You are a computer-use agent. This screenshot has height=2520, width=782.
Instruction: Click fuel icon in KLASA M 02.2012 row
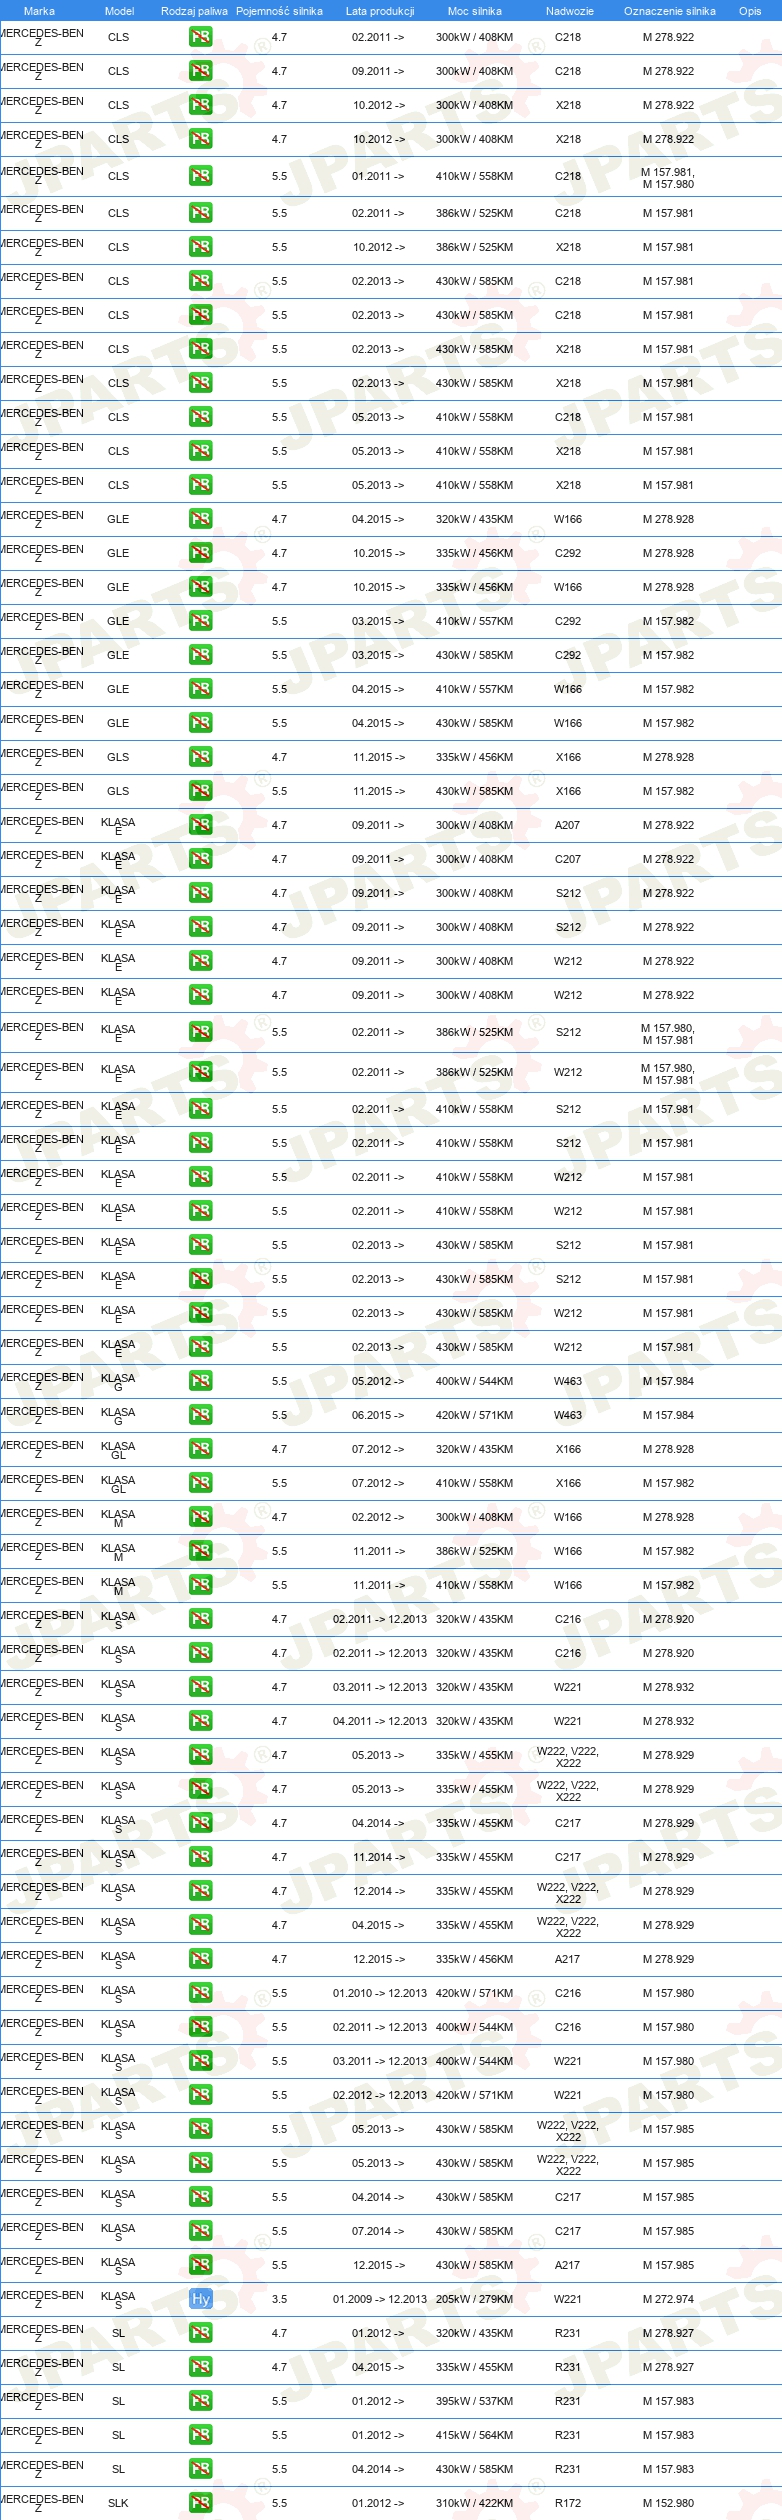point(200,1517)
